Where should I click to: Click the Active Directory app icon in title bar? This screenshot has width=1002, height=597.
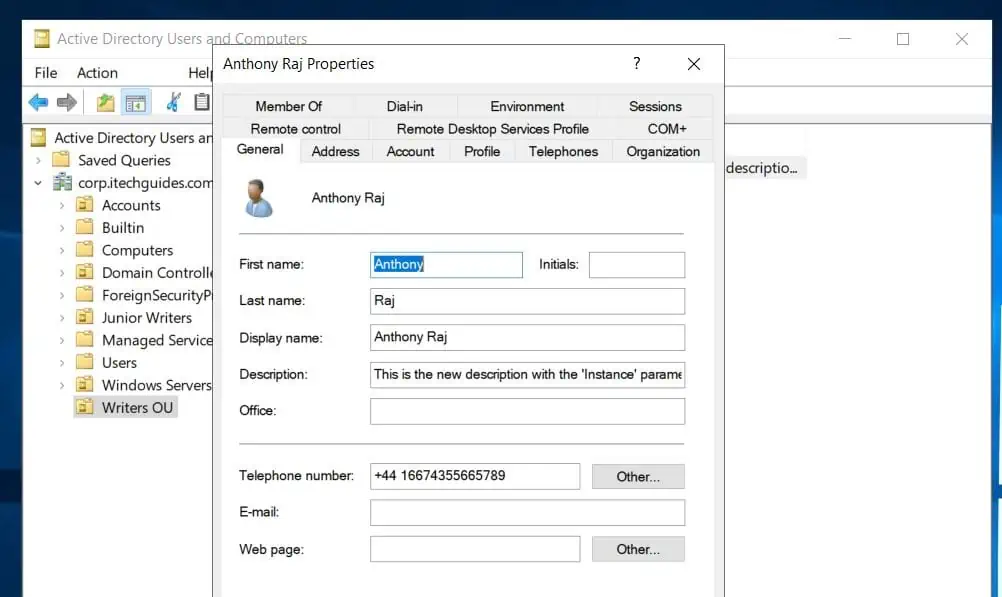[42, 38]
